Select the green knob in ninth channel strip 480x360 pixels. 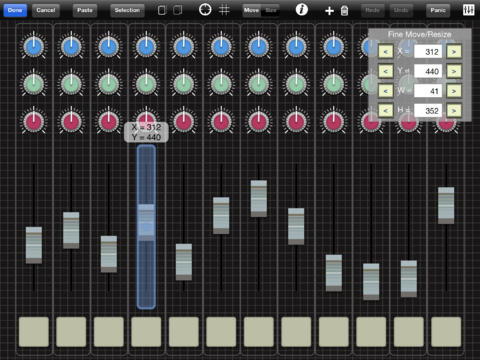[x=334, y=83]
